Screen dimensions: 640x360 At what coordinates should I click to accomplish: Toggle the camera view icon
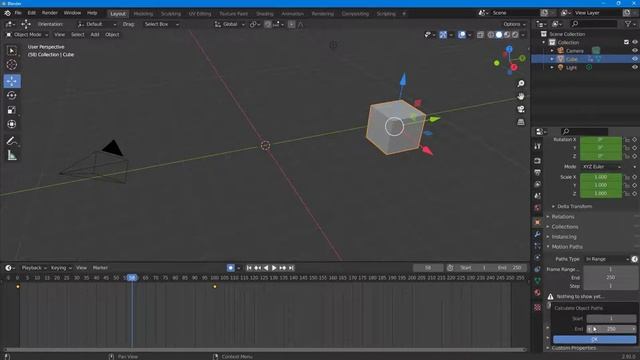click(x=521, y=109)
